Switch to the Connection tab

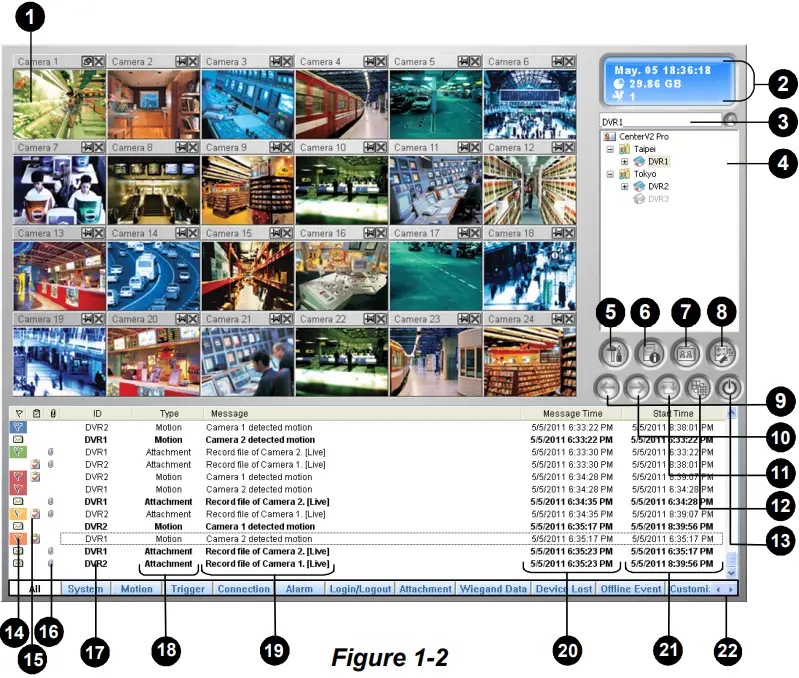click(244, 589)
